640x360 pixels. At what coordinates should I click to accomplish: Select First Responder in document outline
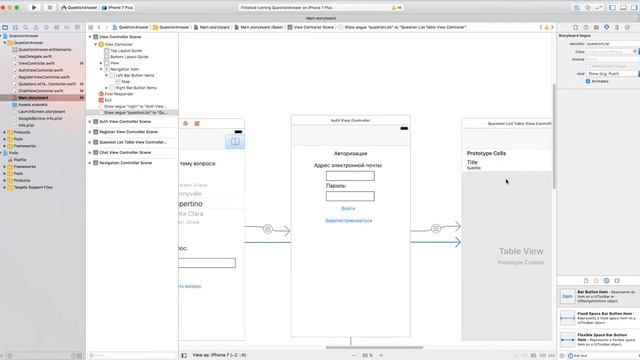116,94
